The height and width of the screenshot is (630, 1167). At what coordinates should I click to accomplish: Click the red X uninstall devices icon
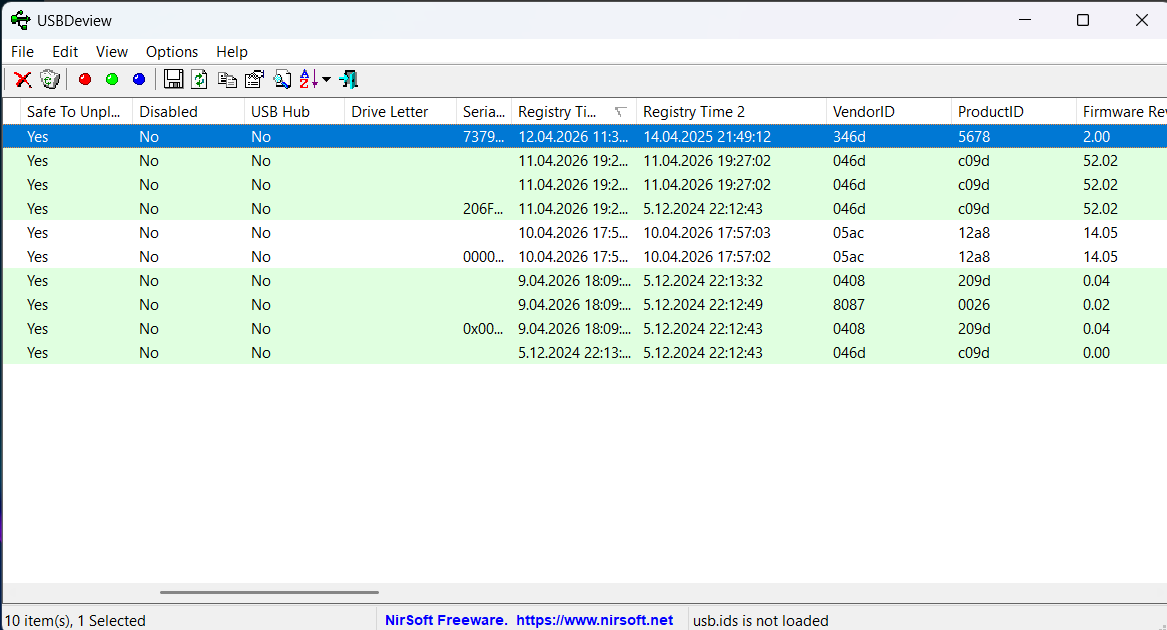click(x=23, y=79)
